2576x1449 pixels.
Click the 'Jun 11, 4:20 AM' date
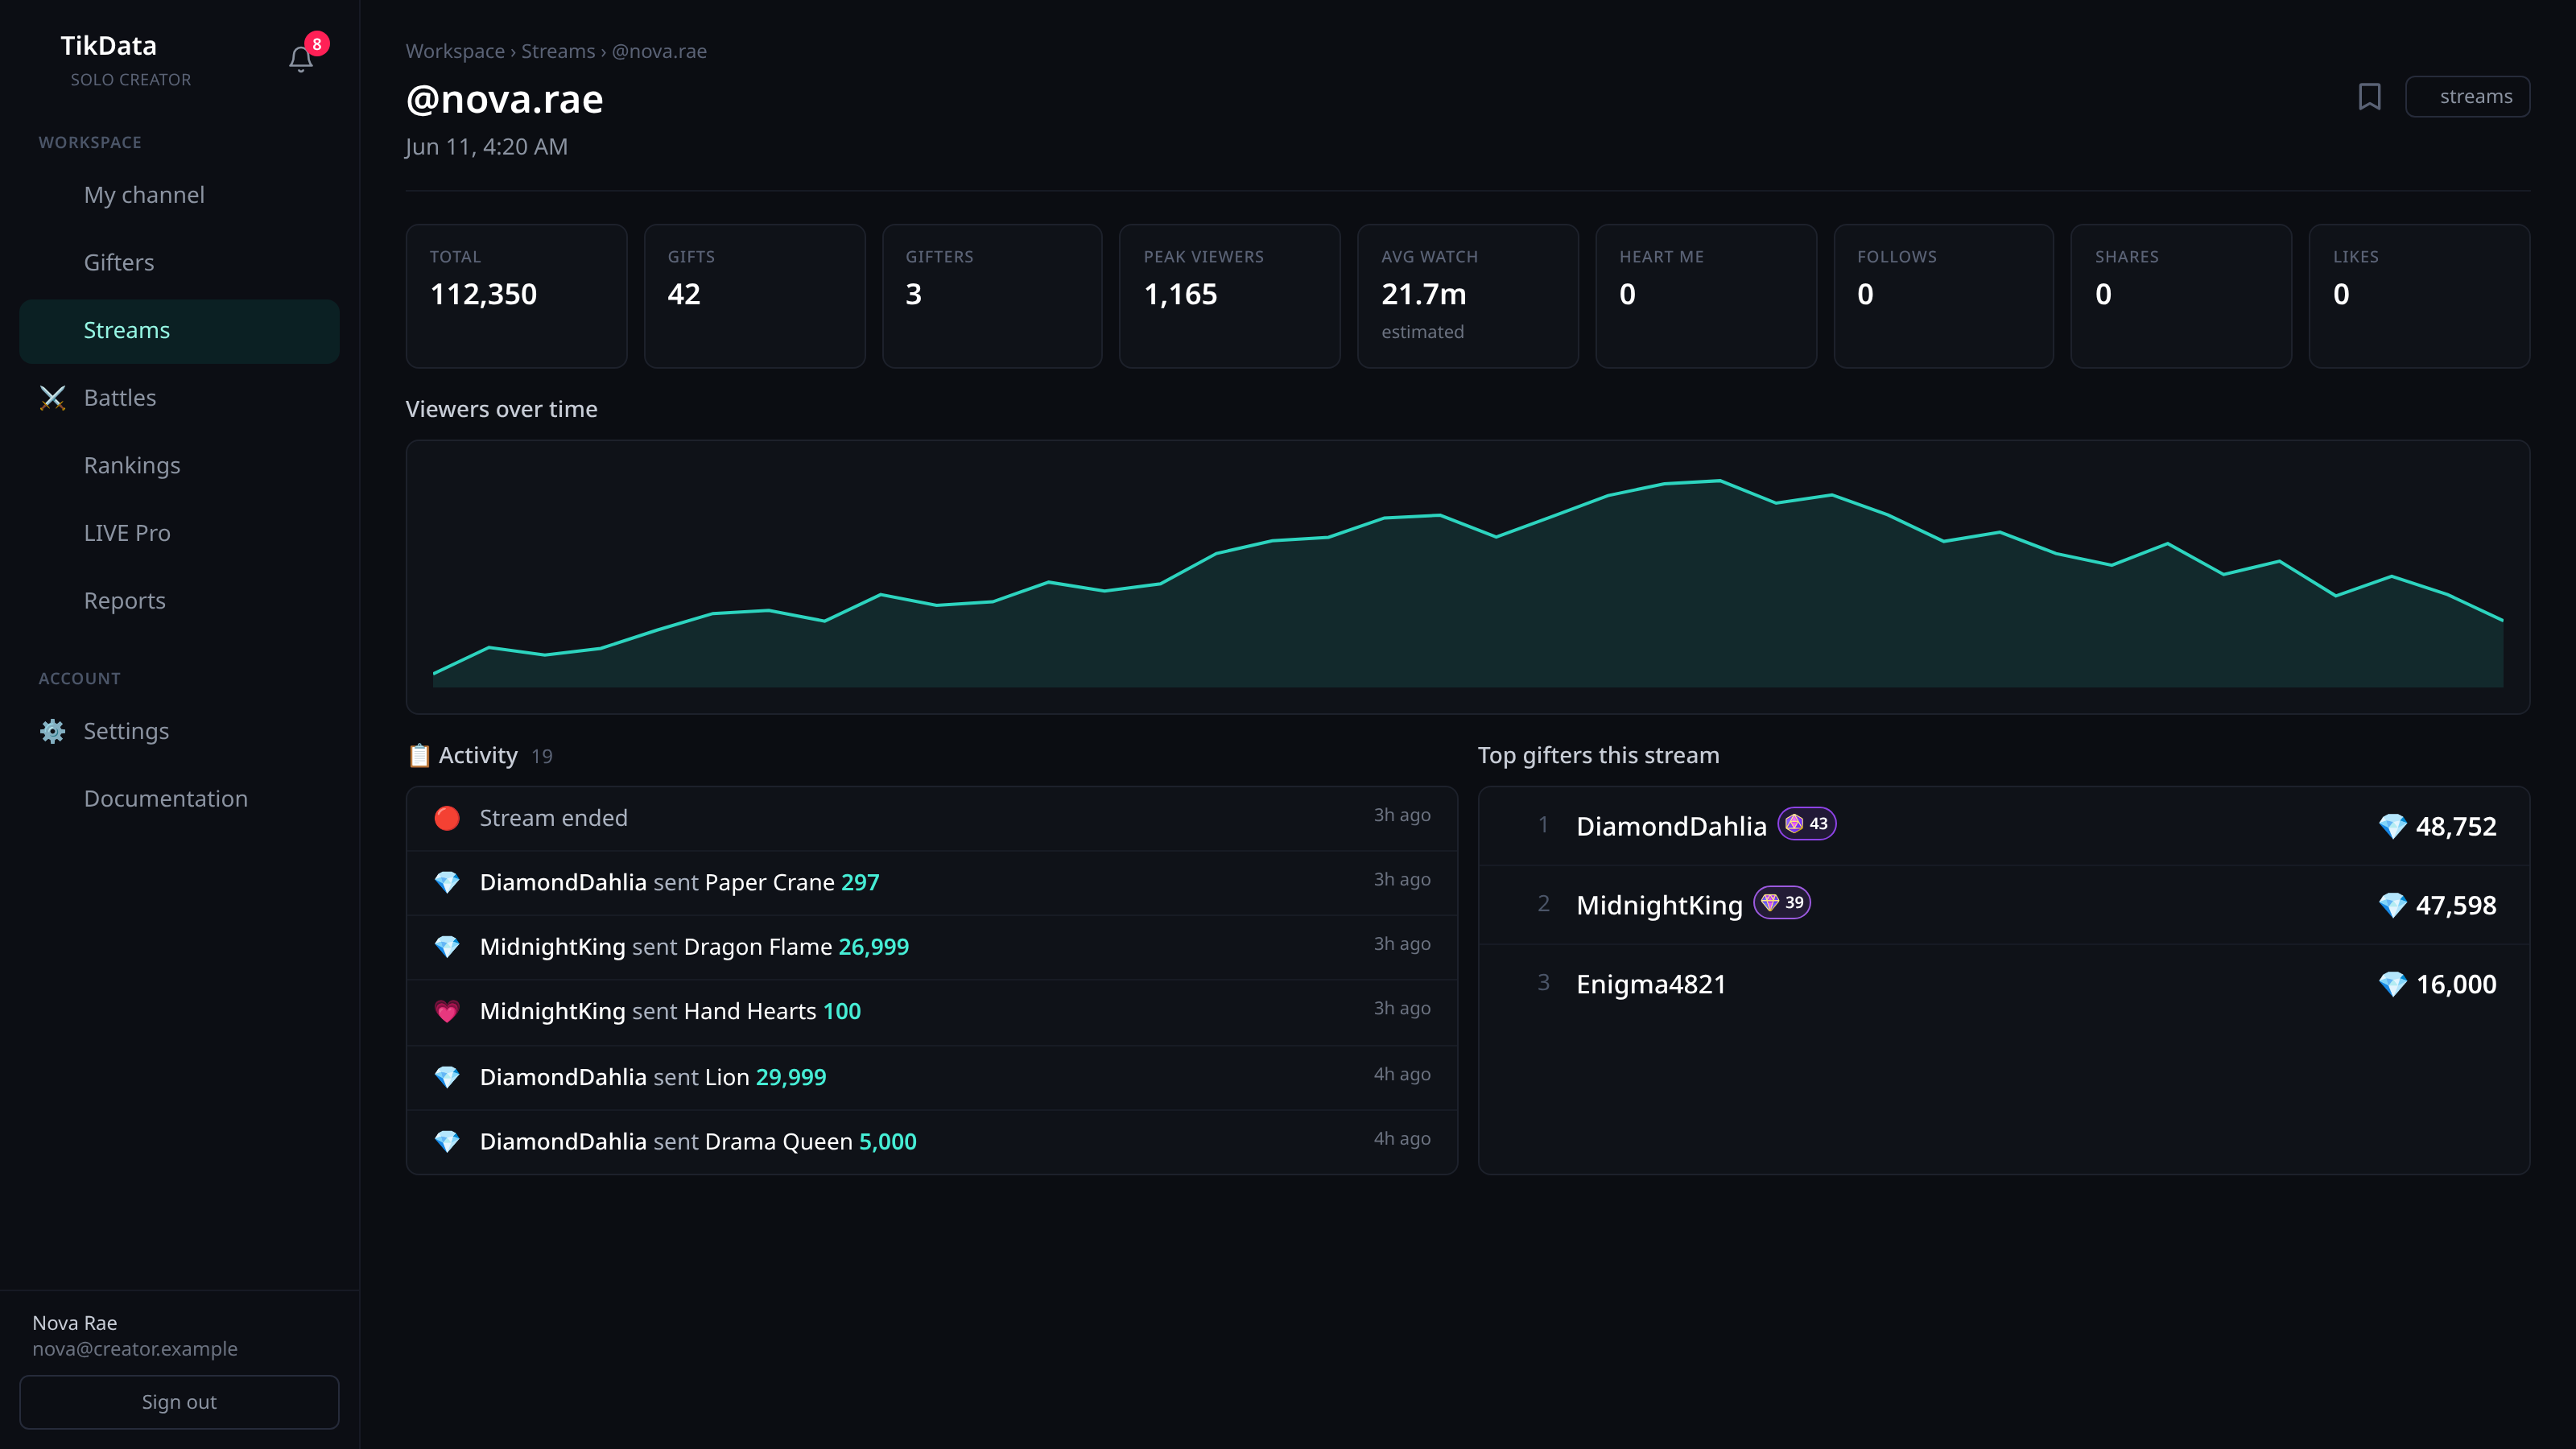pos(486,147)
